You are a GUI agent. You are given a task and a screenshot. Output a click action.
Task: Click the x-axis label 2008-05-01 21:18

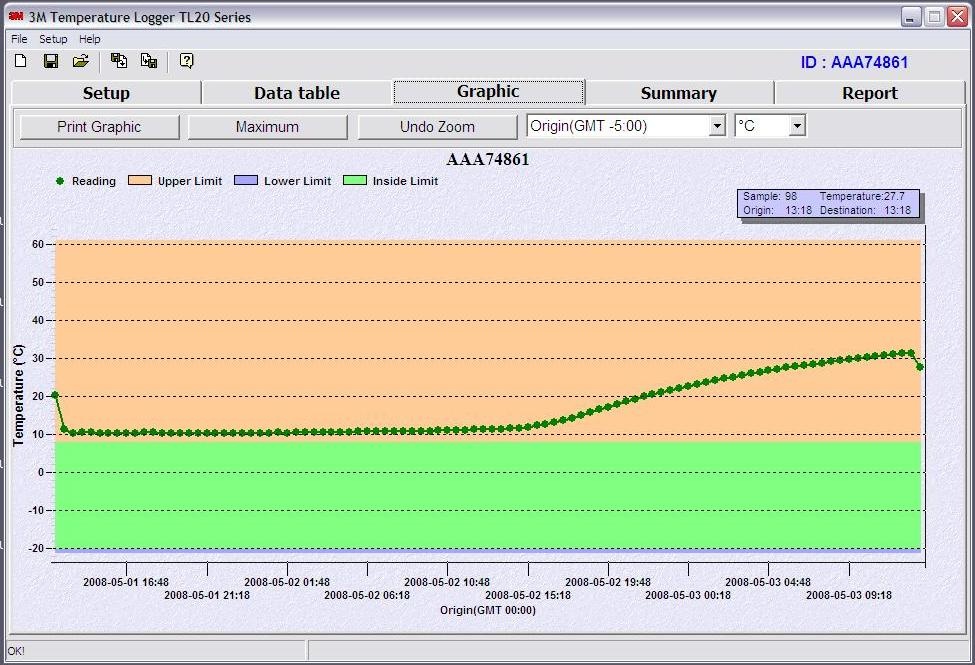pyautogui.click(x=207, y=595)
